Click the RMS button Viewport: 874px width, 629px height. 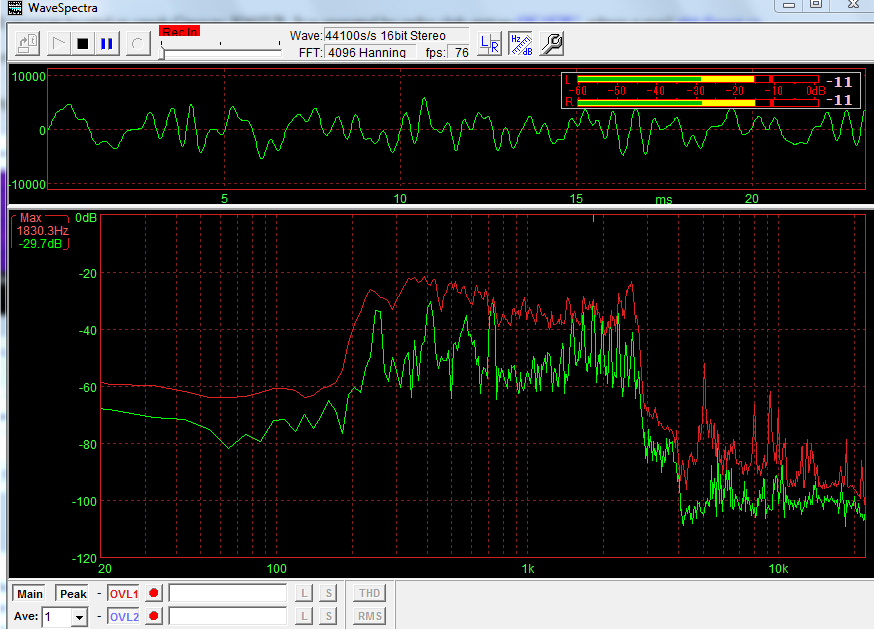(x=370, y=617)
